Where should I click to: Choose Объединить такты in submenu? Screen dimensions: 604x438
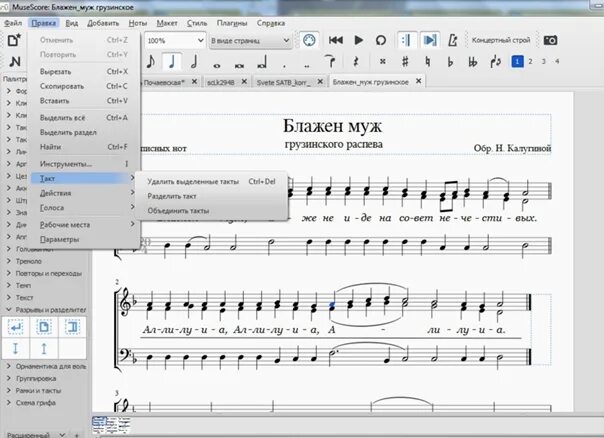211,211
